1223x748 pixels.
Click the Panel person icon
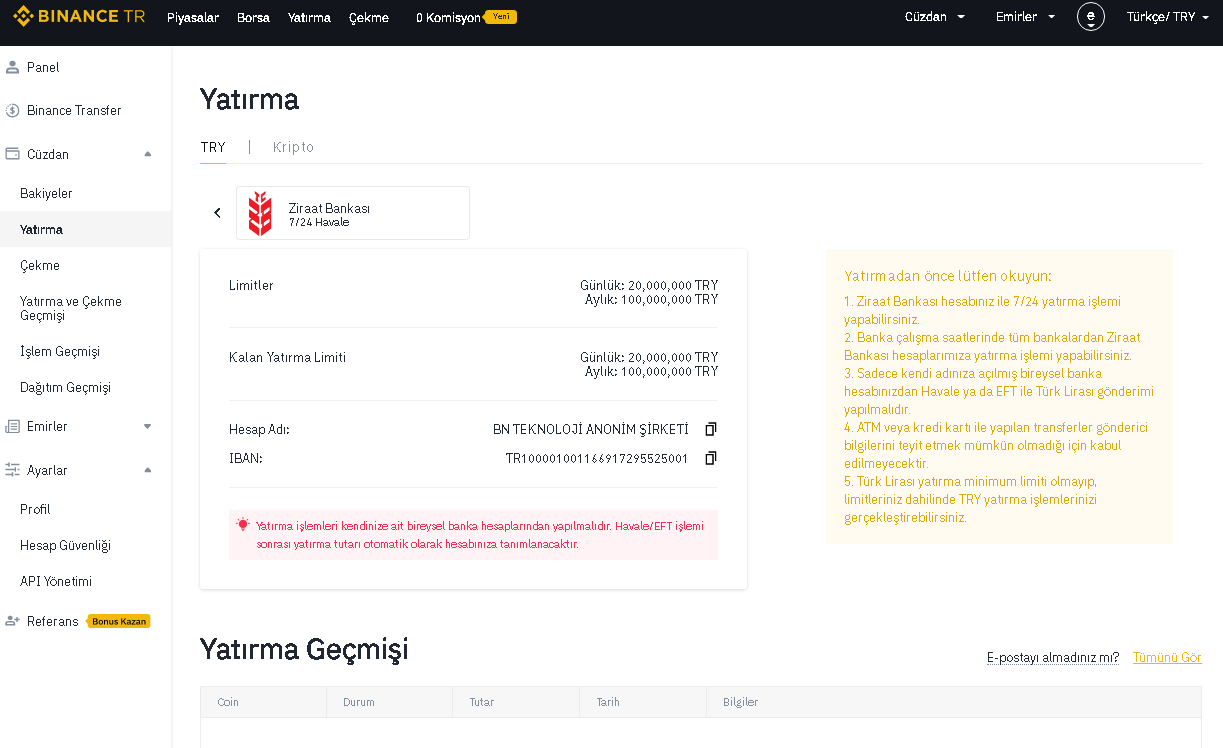(x=12, y=67)
